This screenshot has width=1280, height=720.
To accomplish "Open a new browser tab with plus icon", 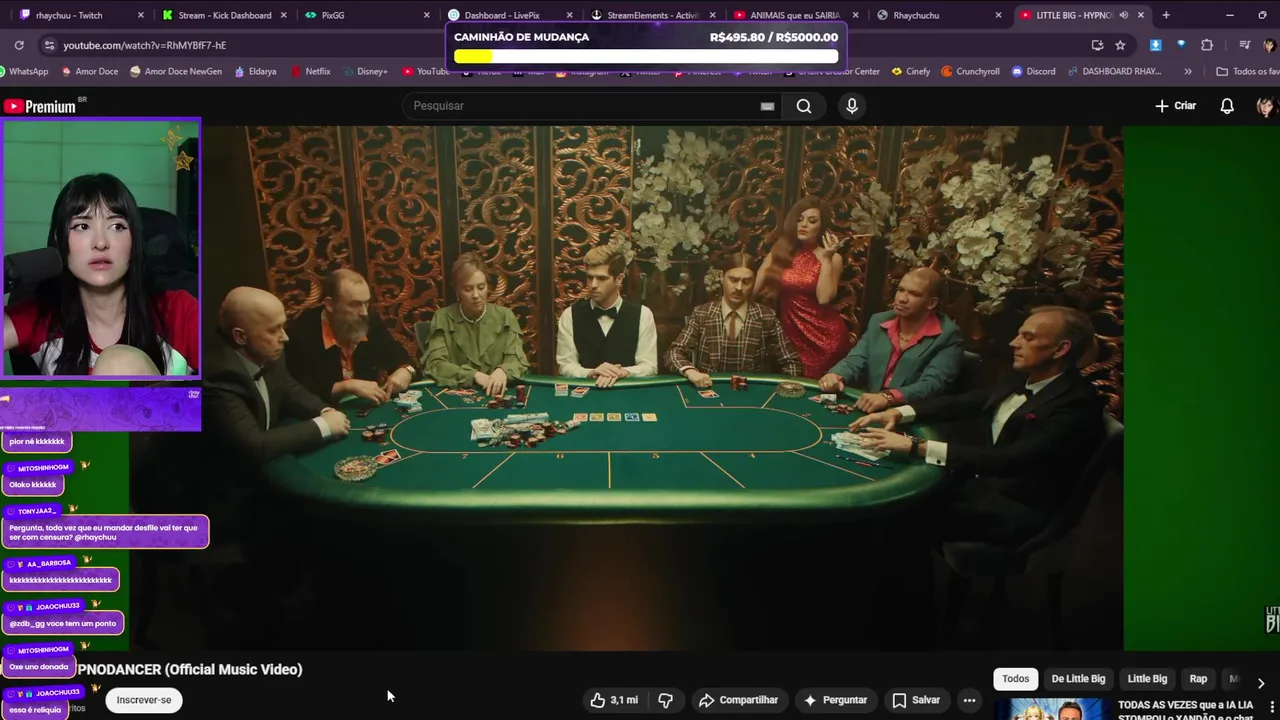I will [1166, 15].
